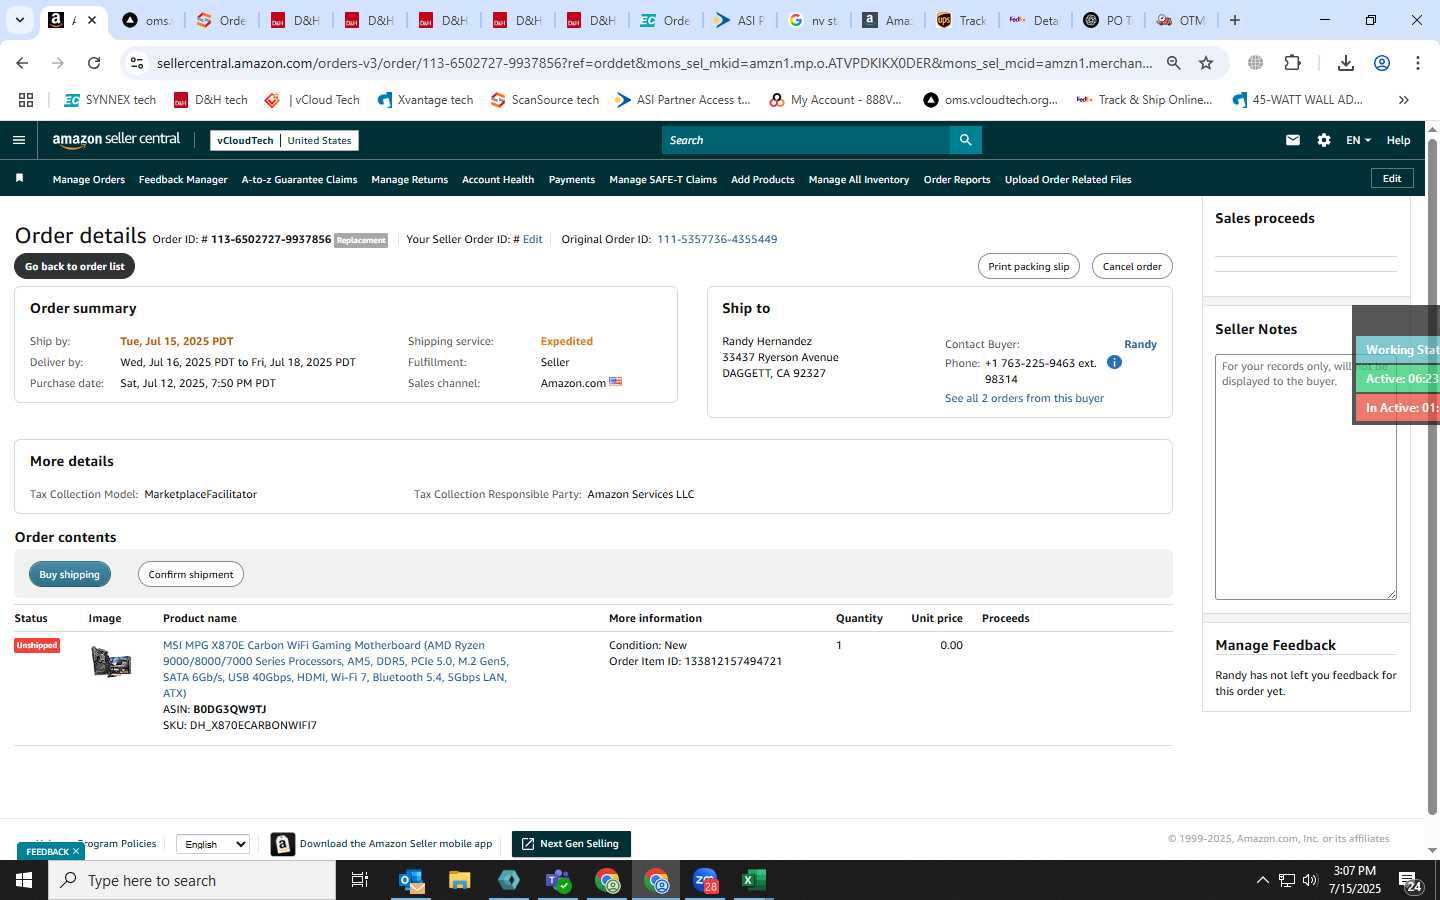Open the EN language dropdown
Viewport: 1440px width, 900px height.
pyautogui.click(x=1358, y=140)
